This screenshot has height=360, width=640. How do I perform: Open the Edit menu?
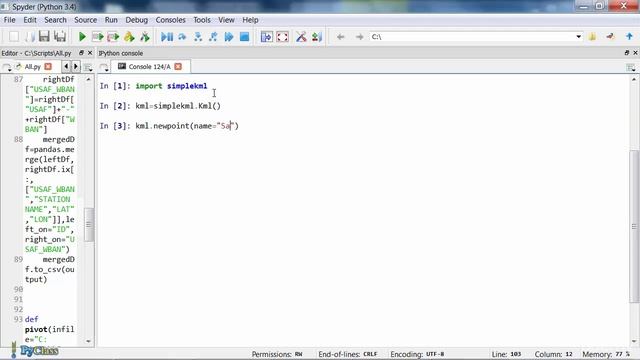coord(30,20)
